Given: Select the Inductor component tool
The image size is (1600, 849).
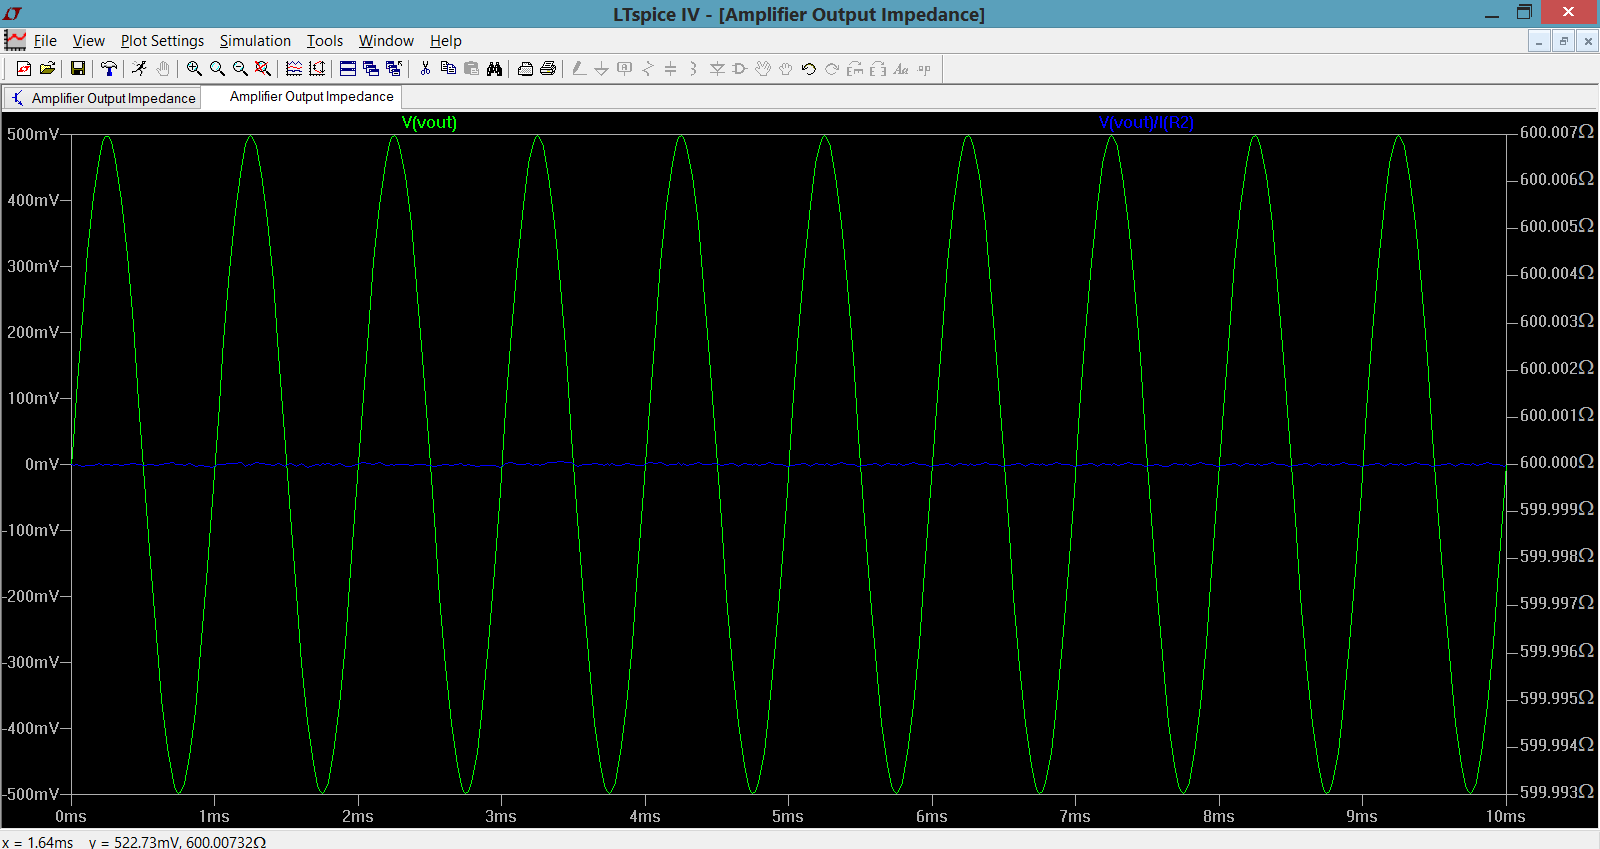Looking at the screenshot, I should click(x=693, y=68).
